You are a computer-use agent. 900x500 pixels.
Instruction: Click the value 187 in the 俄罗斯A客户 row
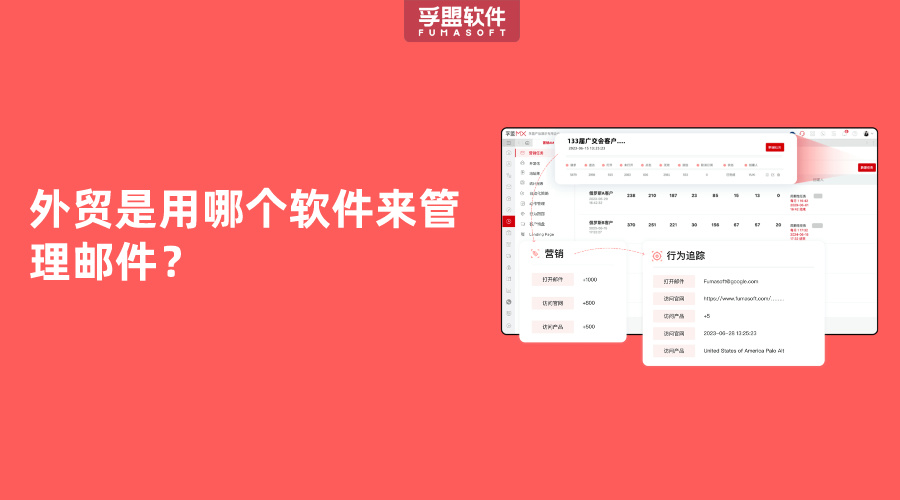673,196
